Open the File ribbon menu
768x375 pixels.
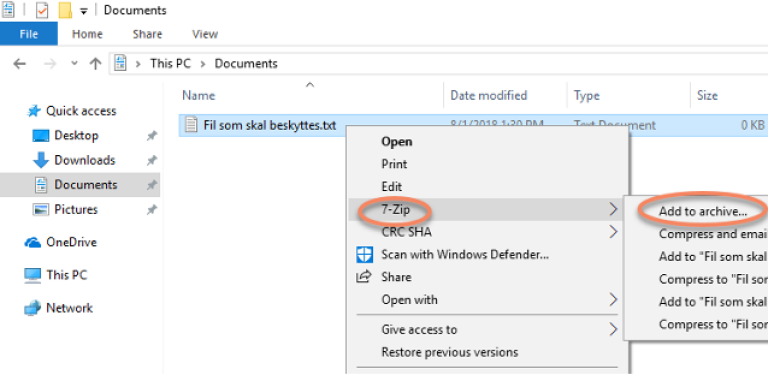click(29, 34)
